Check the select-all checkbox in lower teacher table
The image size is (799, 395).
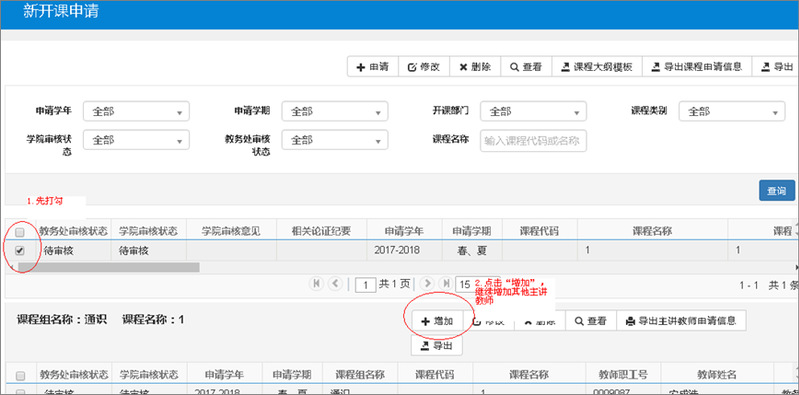coord(20,376)
